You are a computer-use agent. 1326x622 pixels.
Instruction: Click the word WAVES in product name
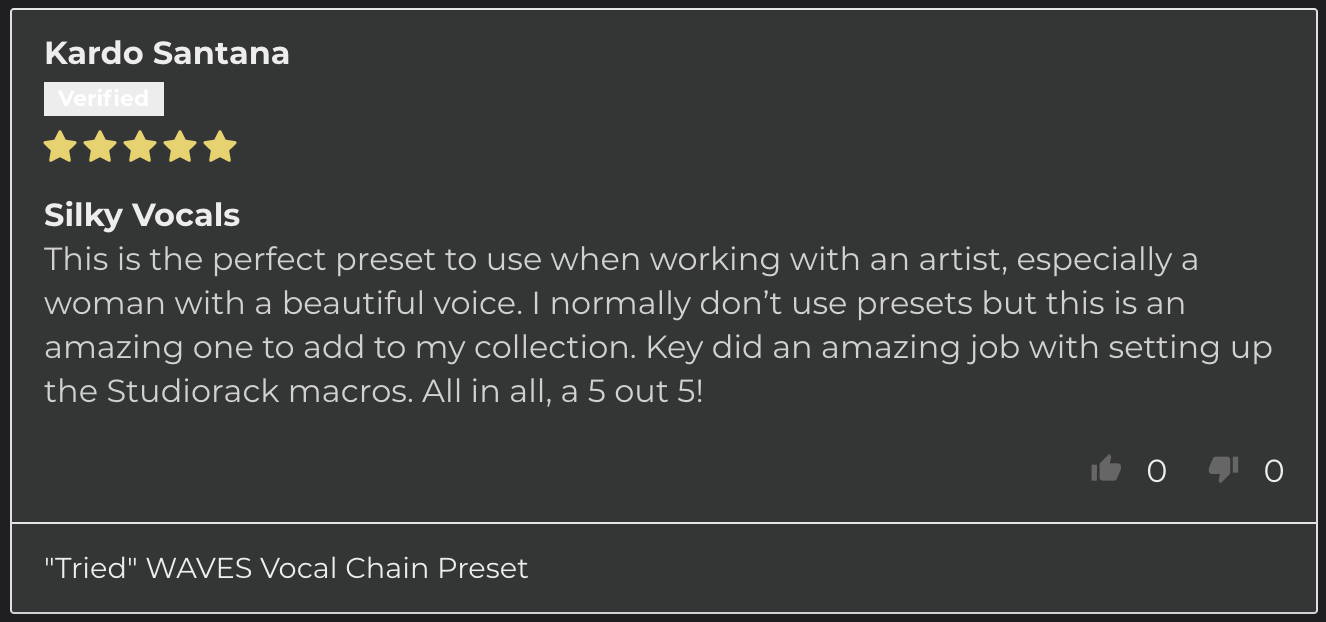(x=198, y=568)
